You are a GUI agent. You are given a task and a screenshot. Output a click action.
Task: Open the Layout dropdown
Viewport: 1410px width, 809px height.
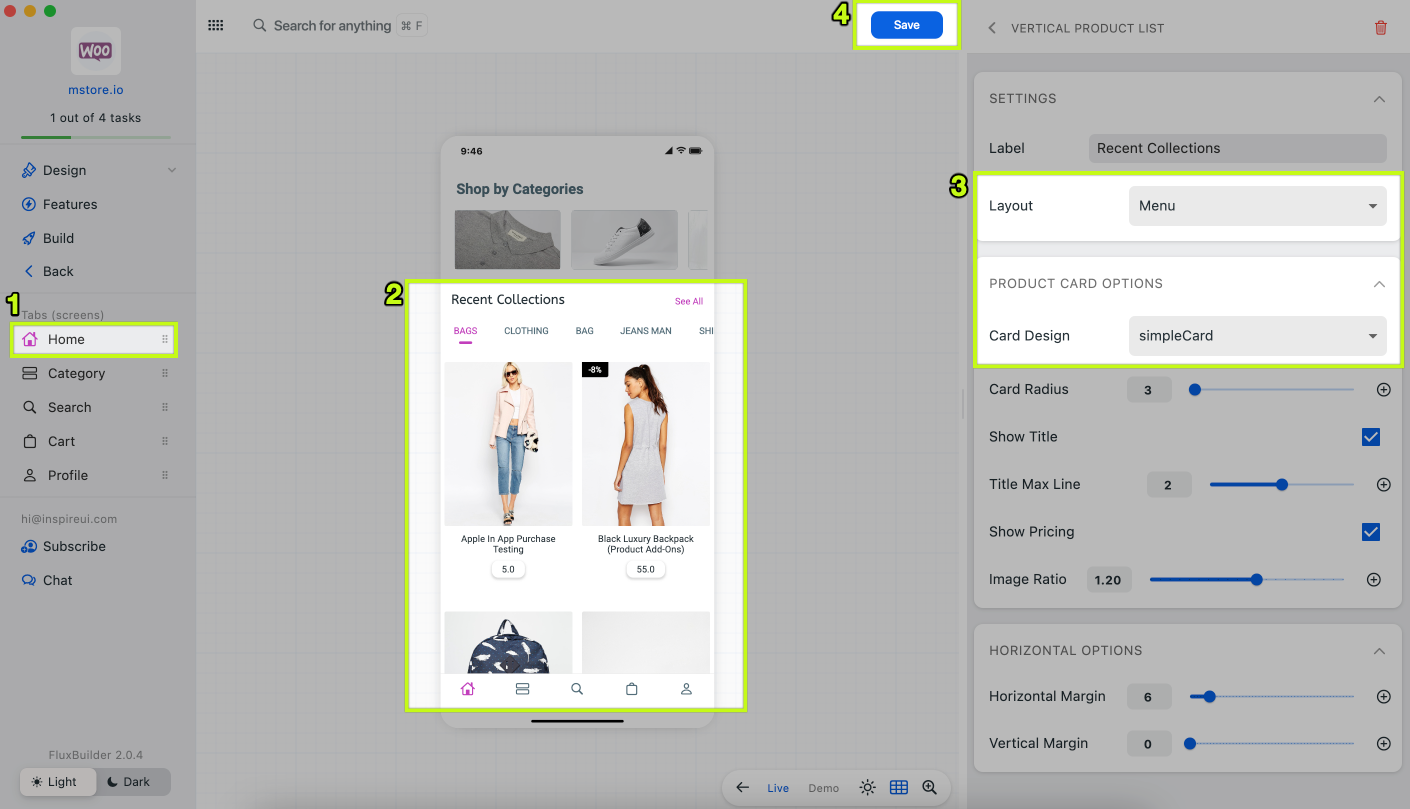[x=1257, y=206]
